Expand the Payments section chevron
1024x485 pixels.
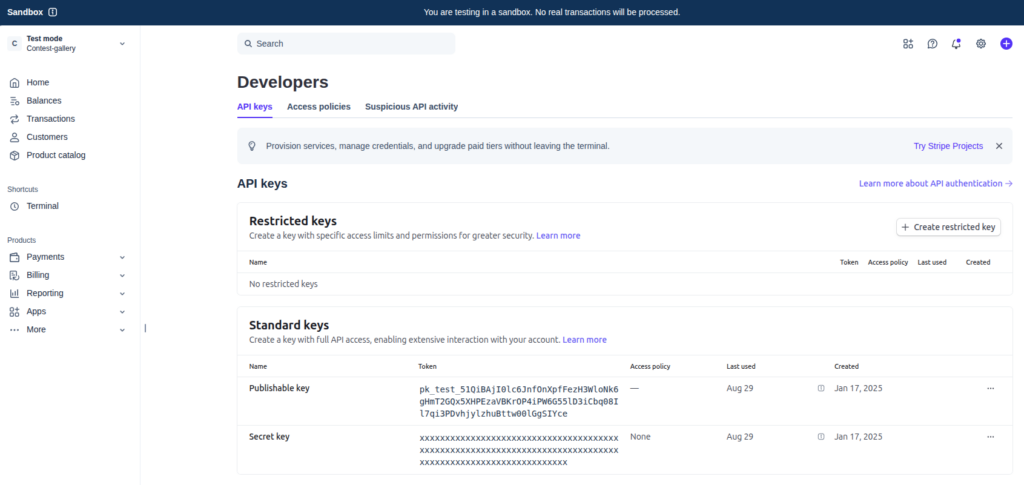[x=122, y=257]
